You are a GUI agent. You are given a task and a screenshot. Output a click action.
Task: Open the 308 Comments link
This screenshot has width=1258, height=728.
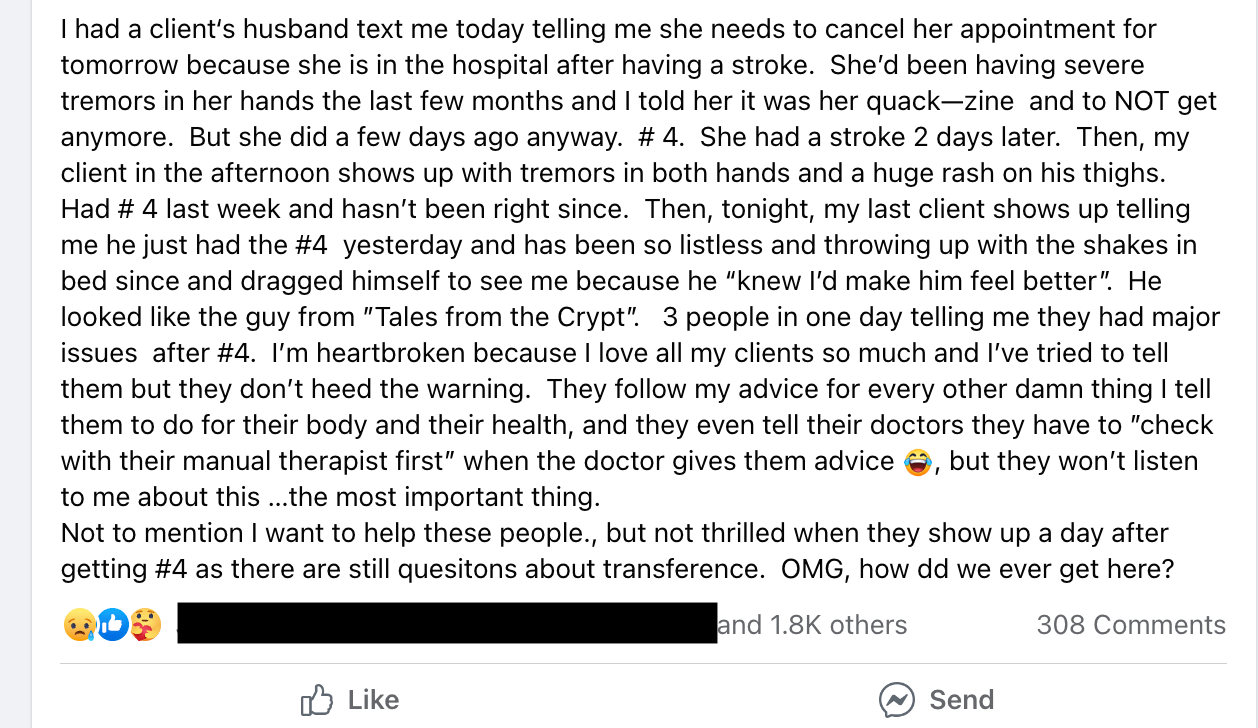click(x=1130, y=625)
